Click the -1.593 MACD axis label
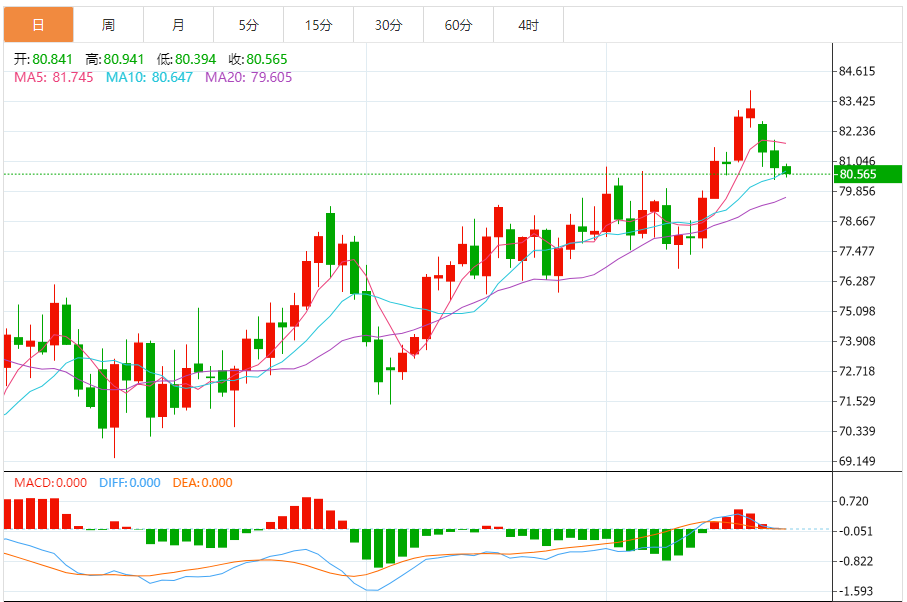This screenshot has height=602, width=907. 856,592
